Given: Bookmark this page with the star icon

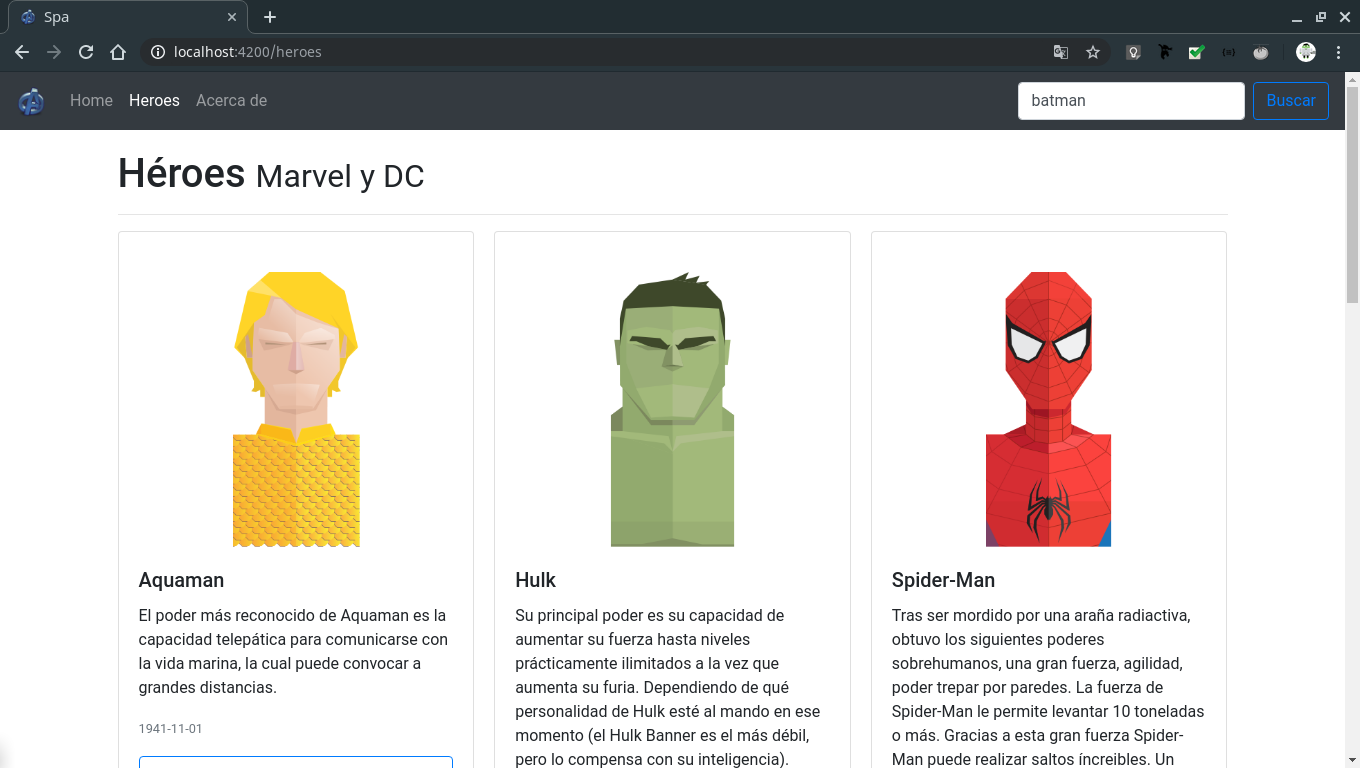Looking at the screenshot, I should 1093,52.
